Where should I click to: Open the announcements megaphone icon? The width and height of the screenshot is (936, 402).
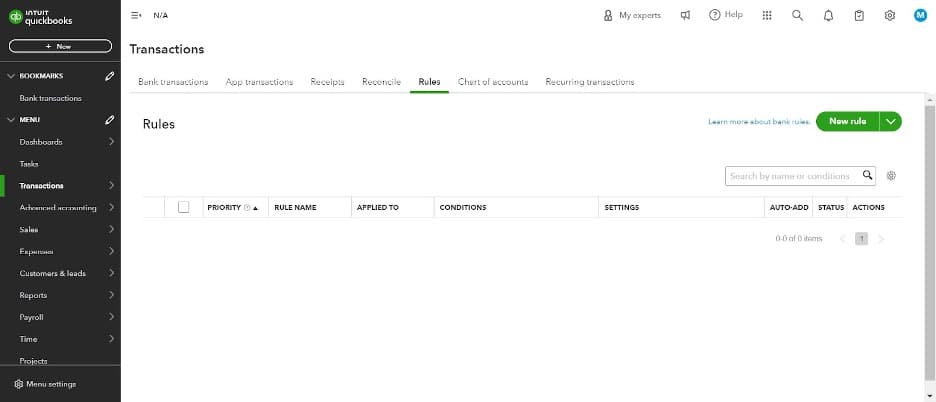coord(685,16)
